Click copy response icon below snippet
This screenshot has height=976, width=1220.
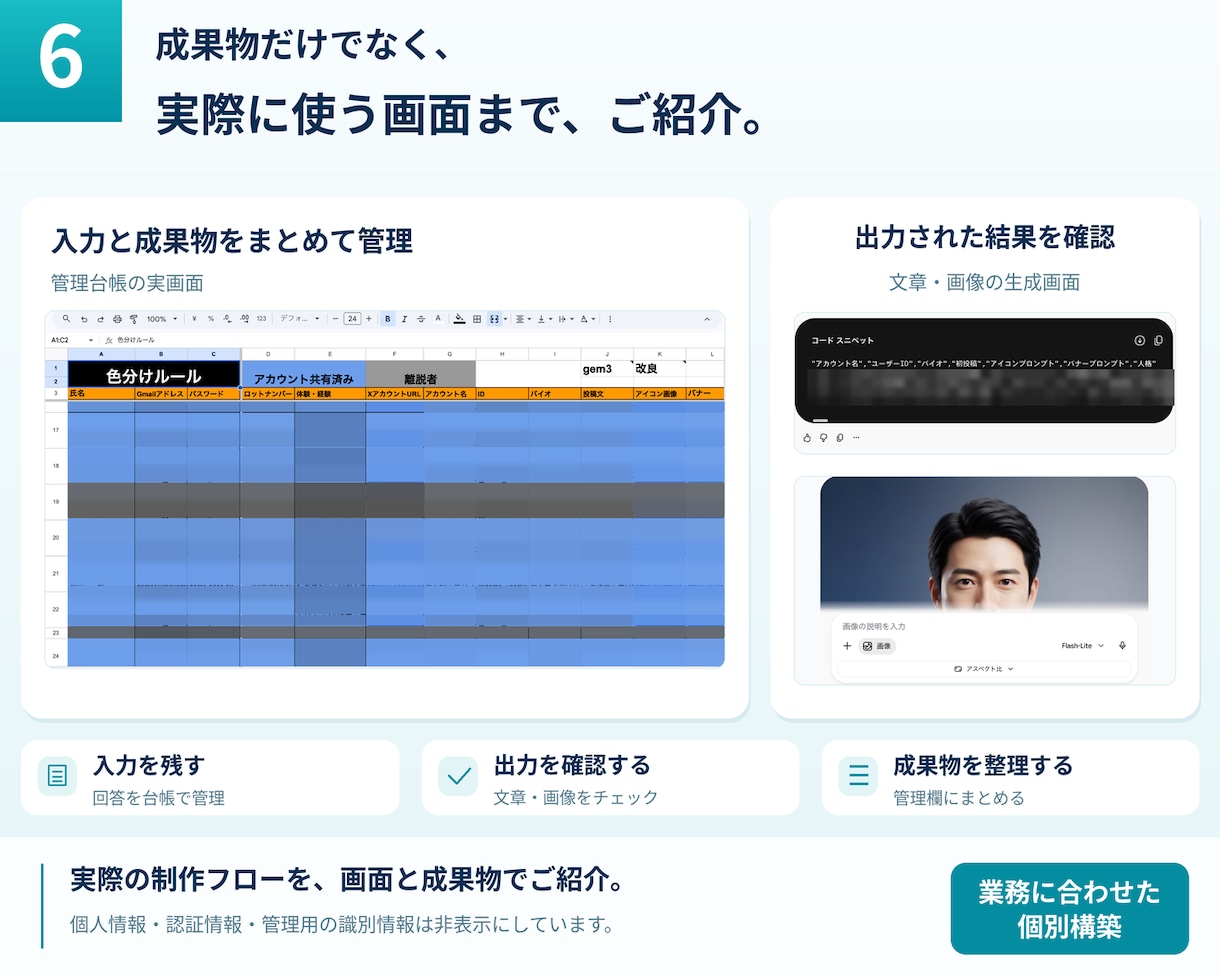tap(840, 437)
